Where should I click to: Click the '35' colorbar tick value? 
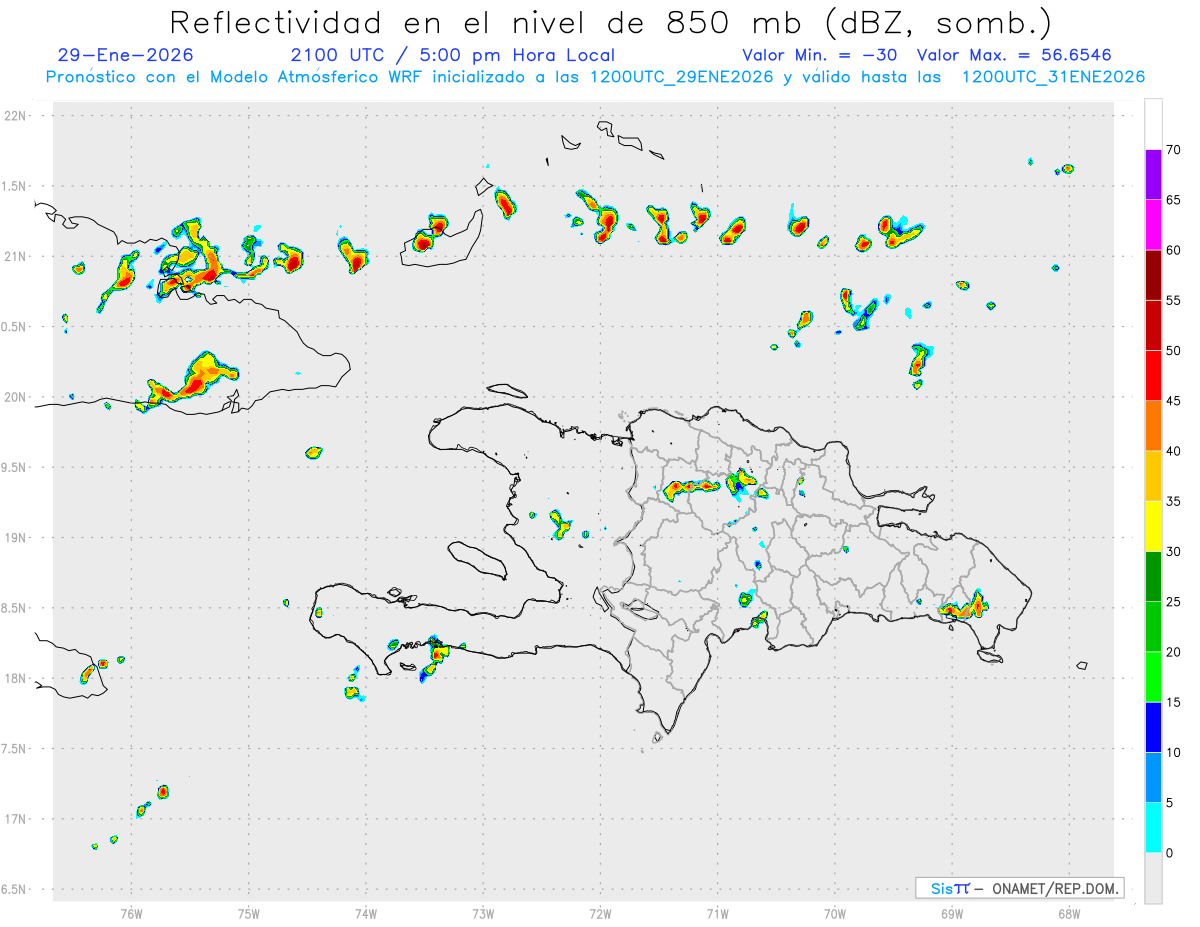tap(1174, 501)
